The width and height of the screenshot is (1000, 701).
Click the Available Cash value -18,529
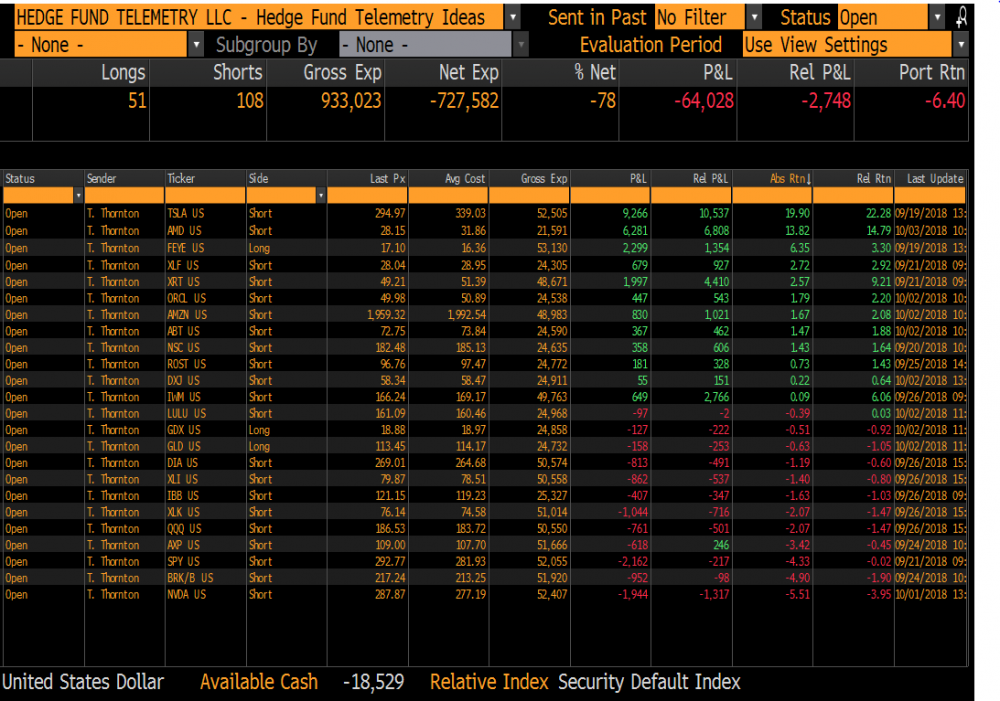[374, 682]
